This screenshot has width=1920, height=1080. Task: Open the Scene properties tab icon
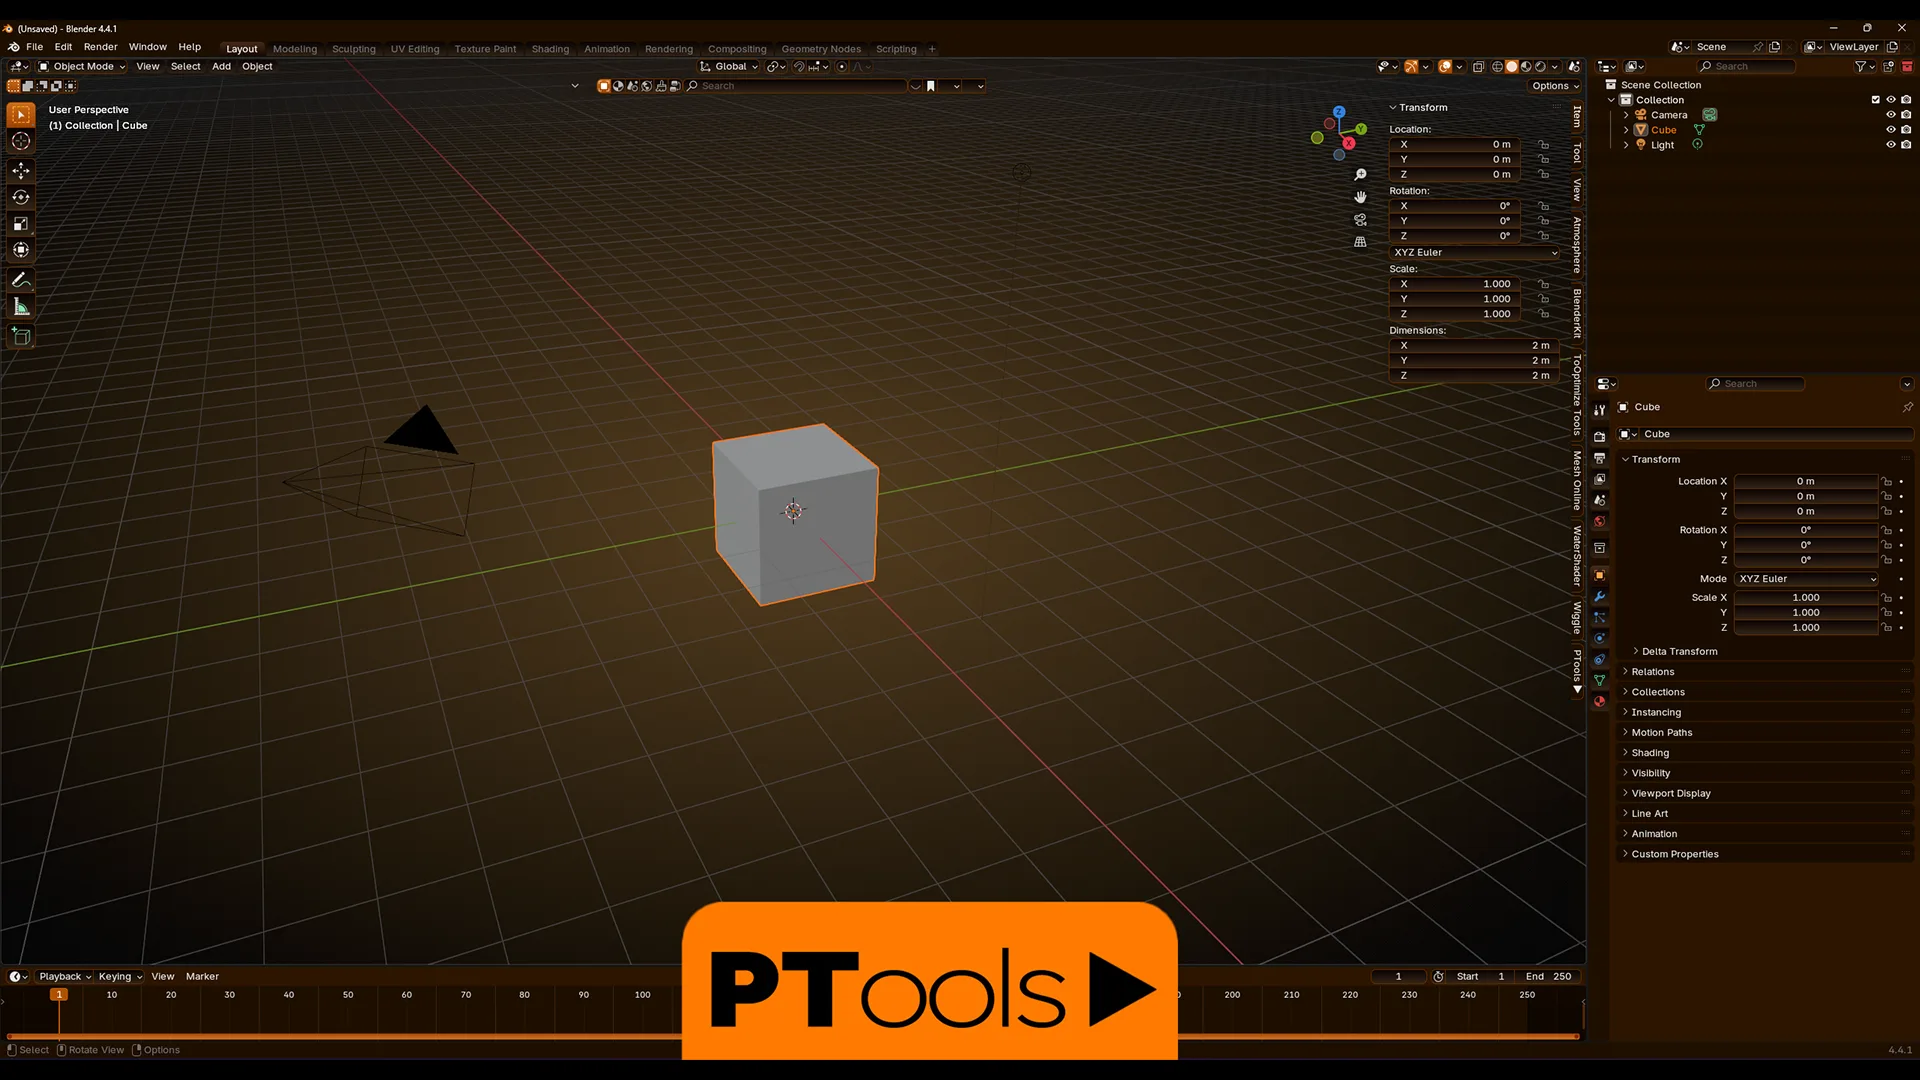1599,500
